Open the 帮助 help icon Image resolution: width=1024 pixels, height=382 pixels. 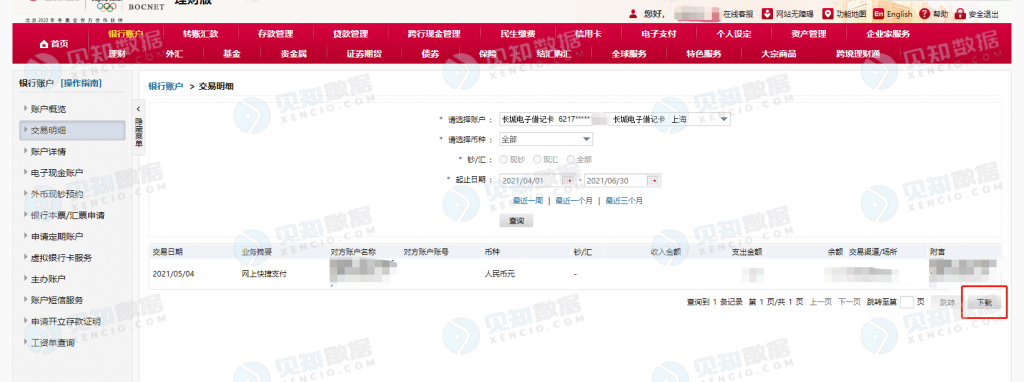coord(924,14)
